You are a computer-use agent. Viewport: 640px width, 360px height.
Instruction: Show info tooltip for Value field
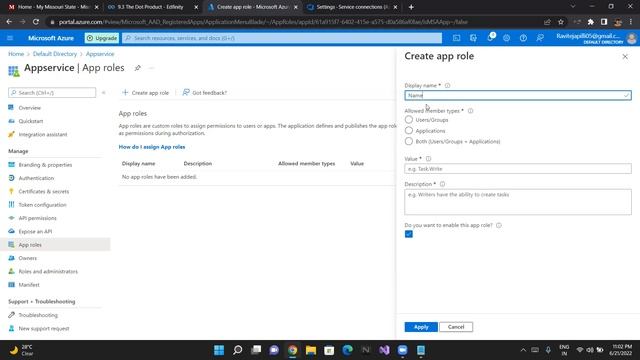[x=428, y=159]
